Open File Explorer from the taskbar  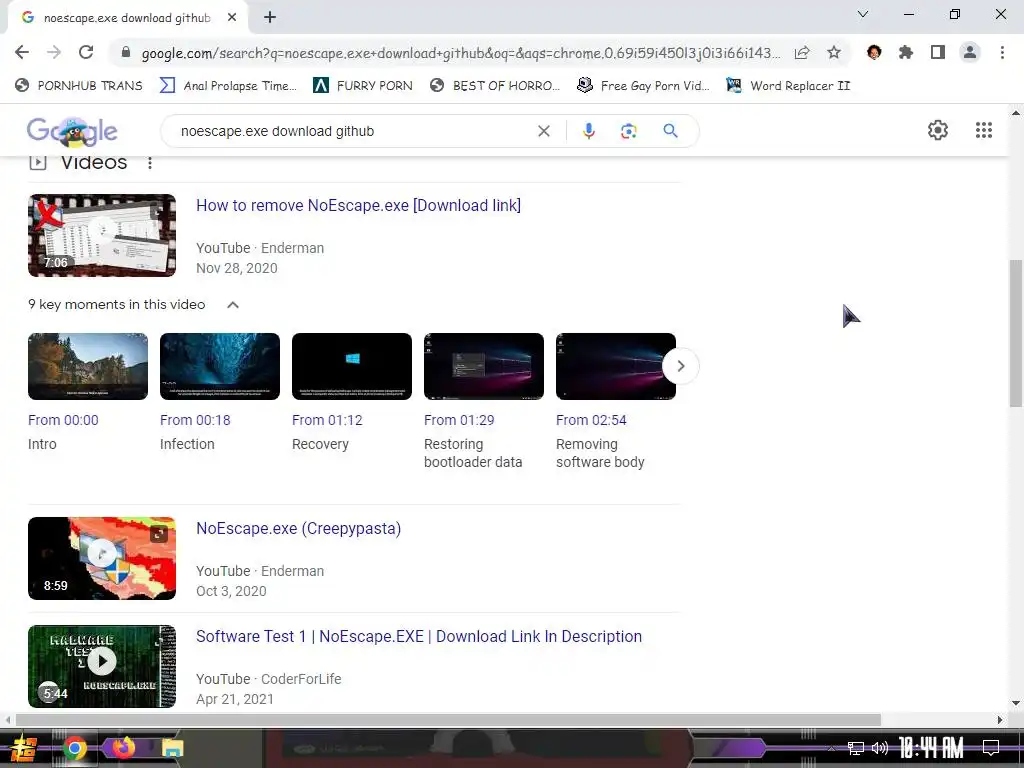[173, 748]
